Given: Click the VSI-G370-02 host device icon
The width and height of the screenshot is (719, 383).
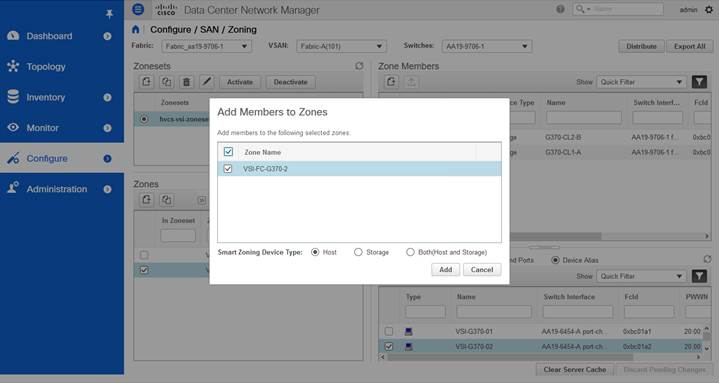Looking at the screenshot, I should click(409, 347).
